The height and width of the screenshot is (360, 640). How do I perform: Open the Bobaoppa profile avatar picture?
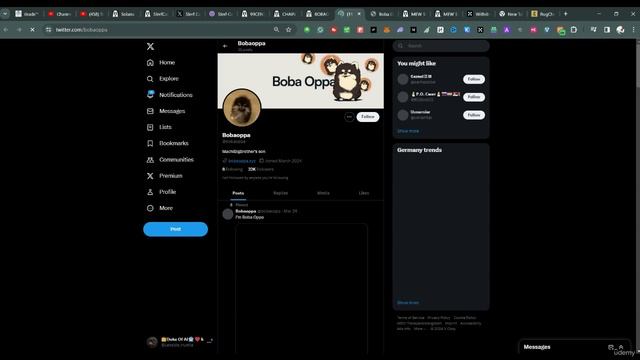coord(242,108)
